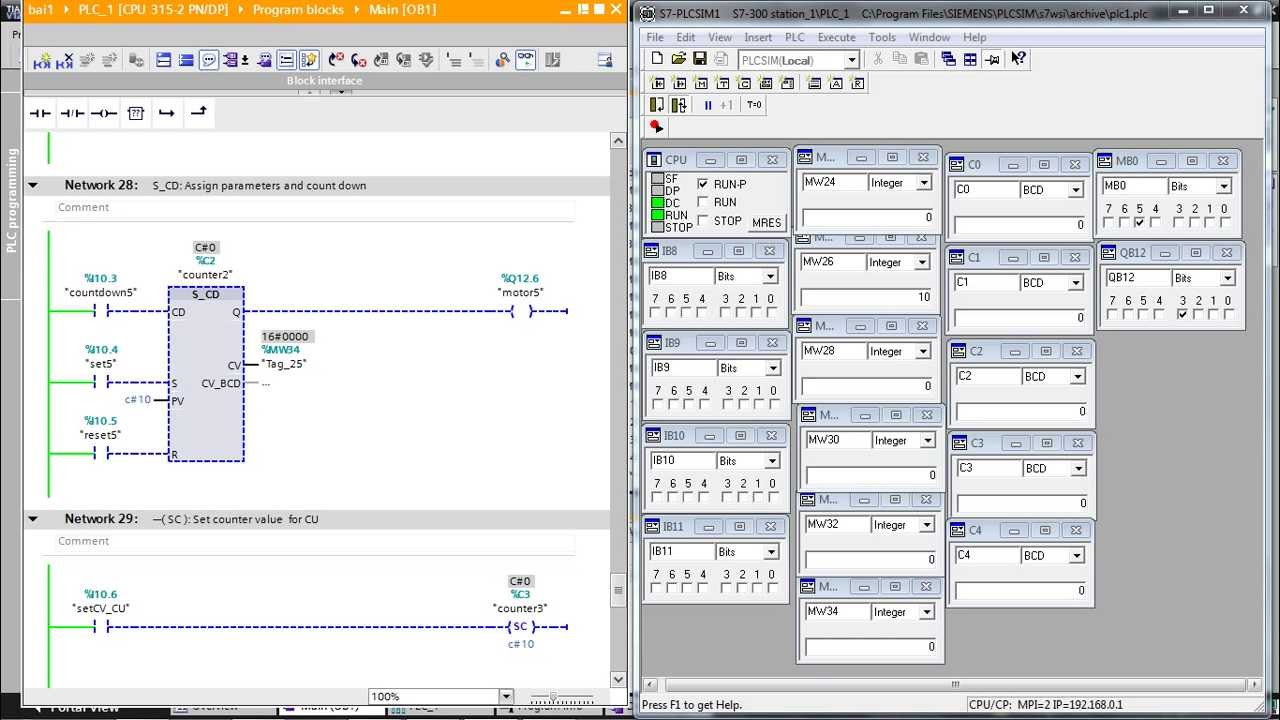Viewport: 1280px width, 720px height.
Task: Open a branch in the ladder toolbar
Action: (167, 113)
